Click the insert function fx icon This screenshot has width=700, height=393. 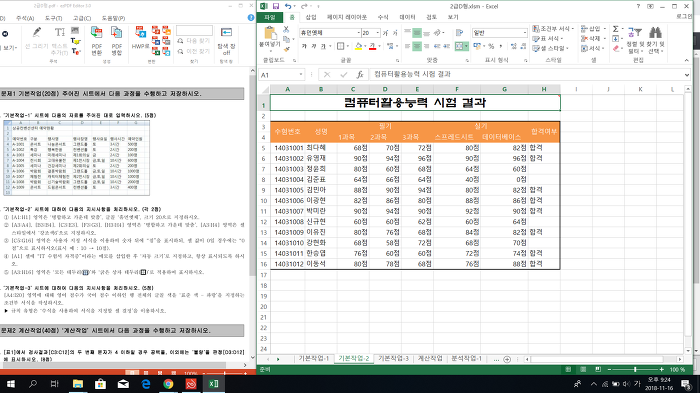click(359, 75)
